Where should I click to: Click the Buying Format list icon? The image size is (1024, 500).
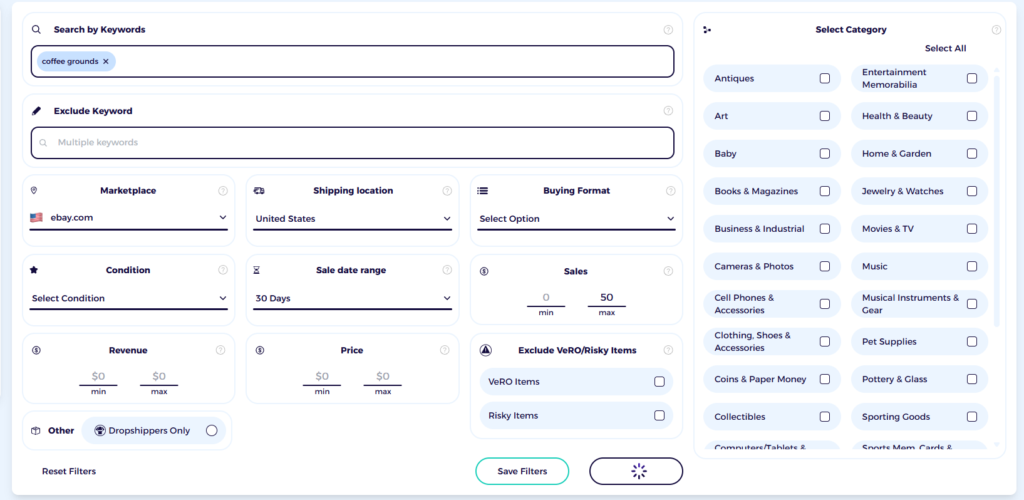[483, 191]
